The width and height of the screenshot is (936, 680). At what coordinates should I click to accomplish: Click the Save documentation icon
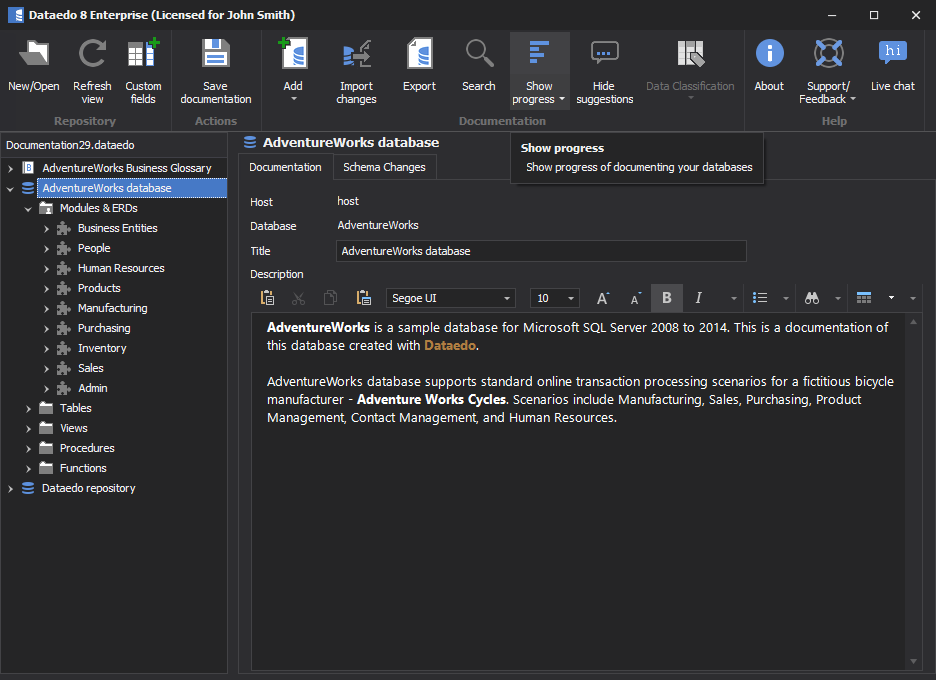point(215,54)
